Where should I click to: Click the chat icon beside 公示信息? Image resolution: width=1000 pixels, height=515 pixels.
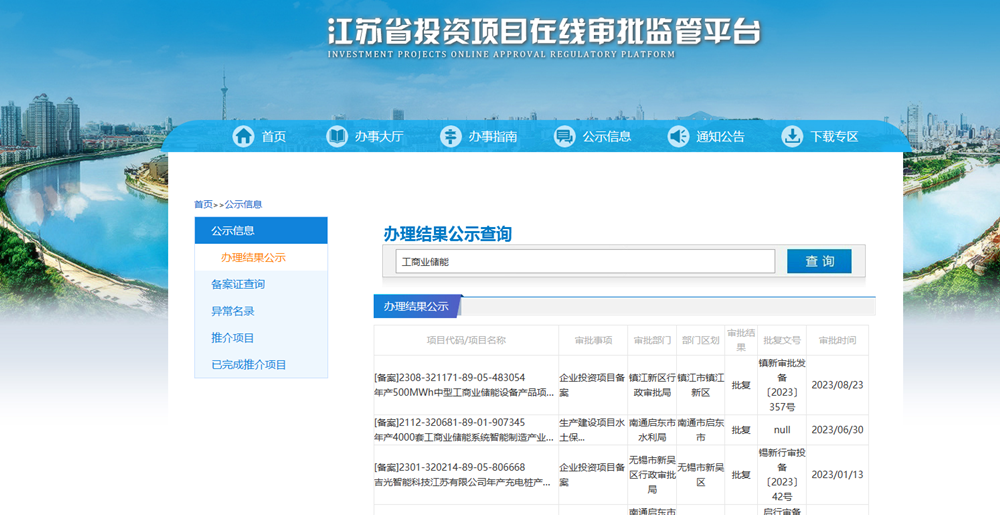565,137
